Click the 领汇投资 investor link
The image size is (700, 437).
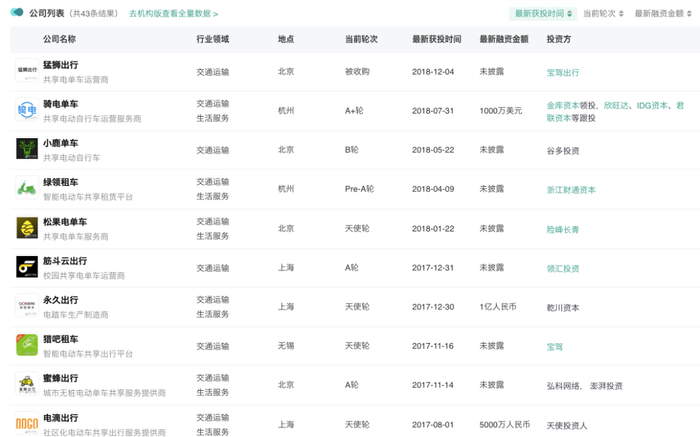(562, 268)
